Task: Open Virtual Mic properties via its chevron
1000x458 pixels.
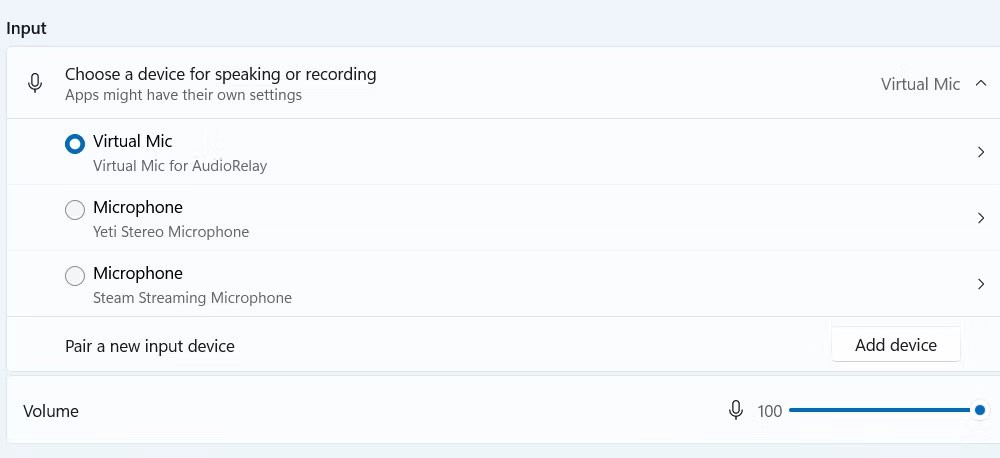Action: point(980,152)
